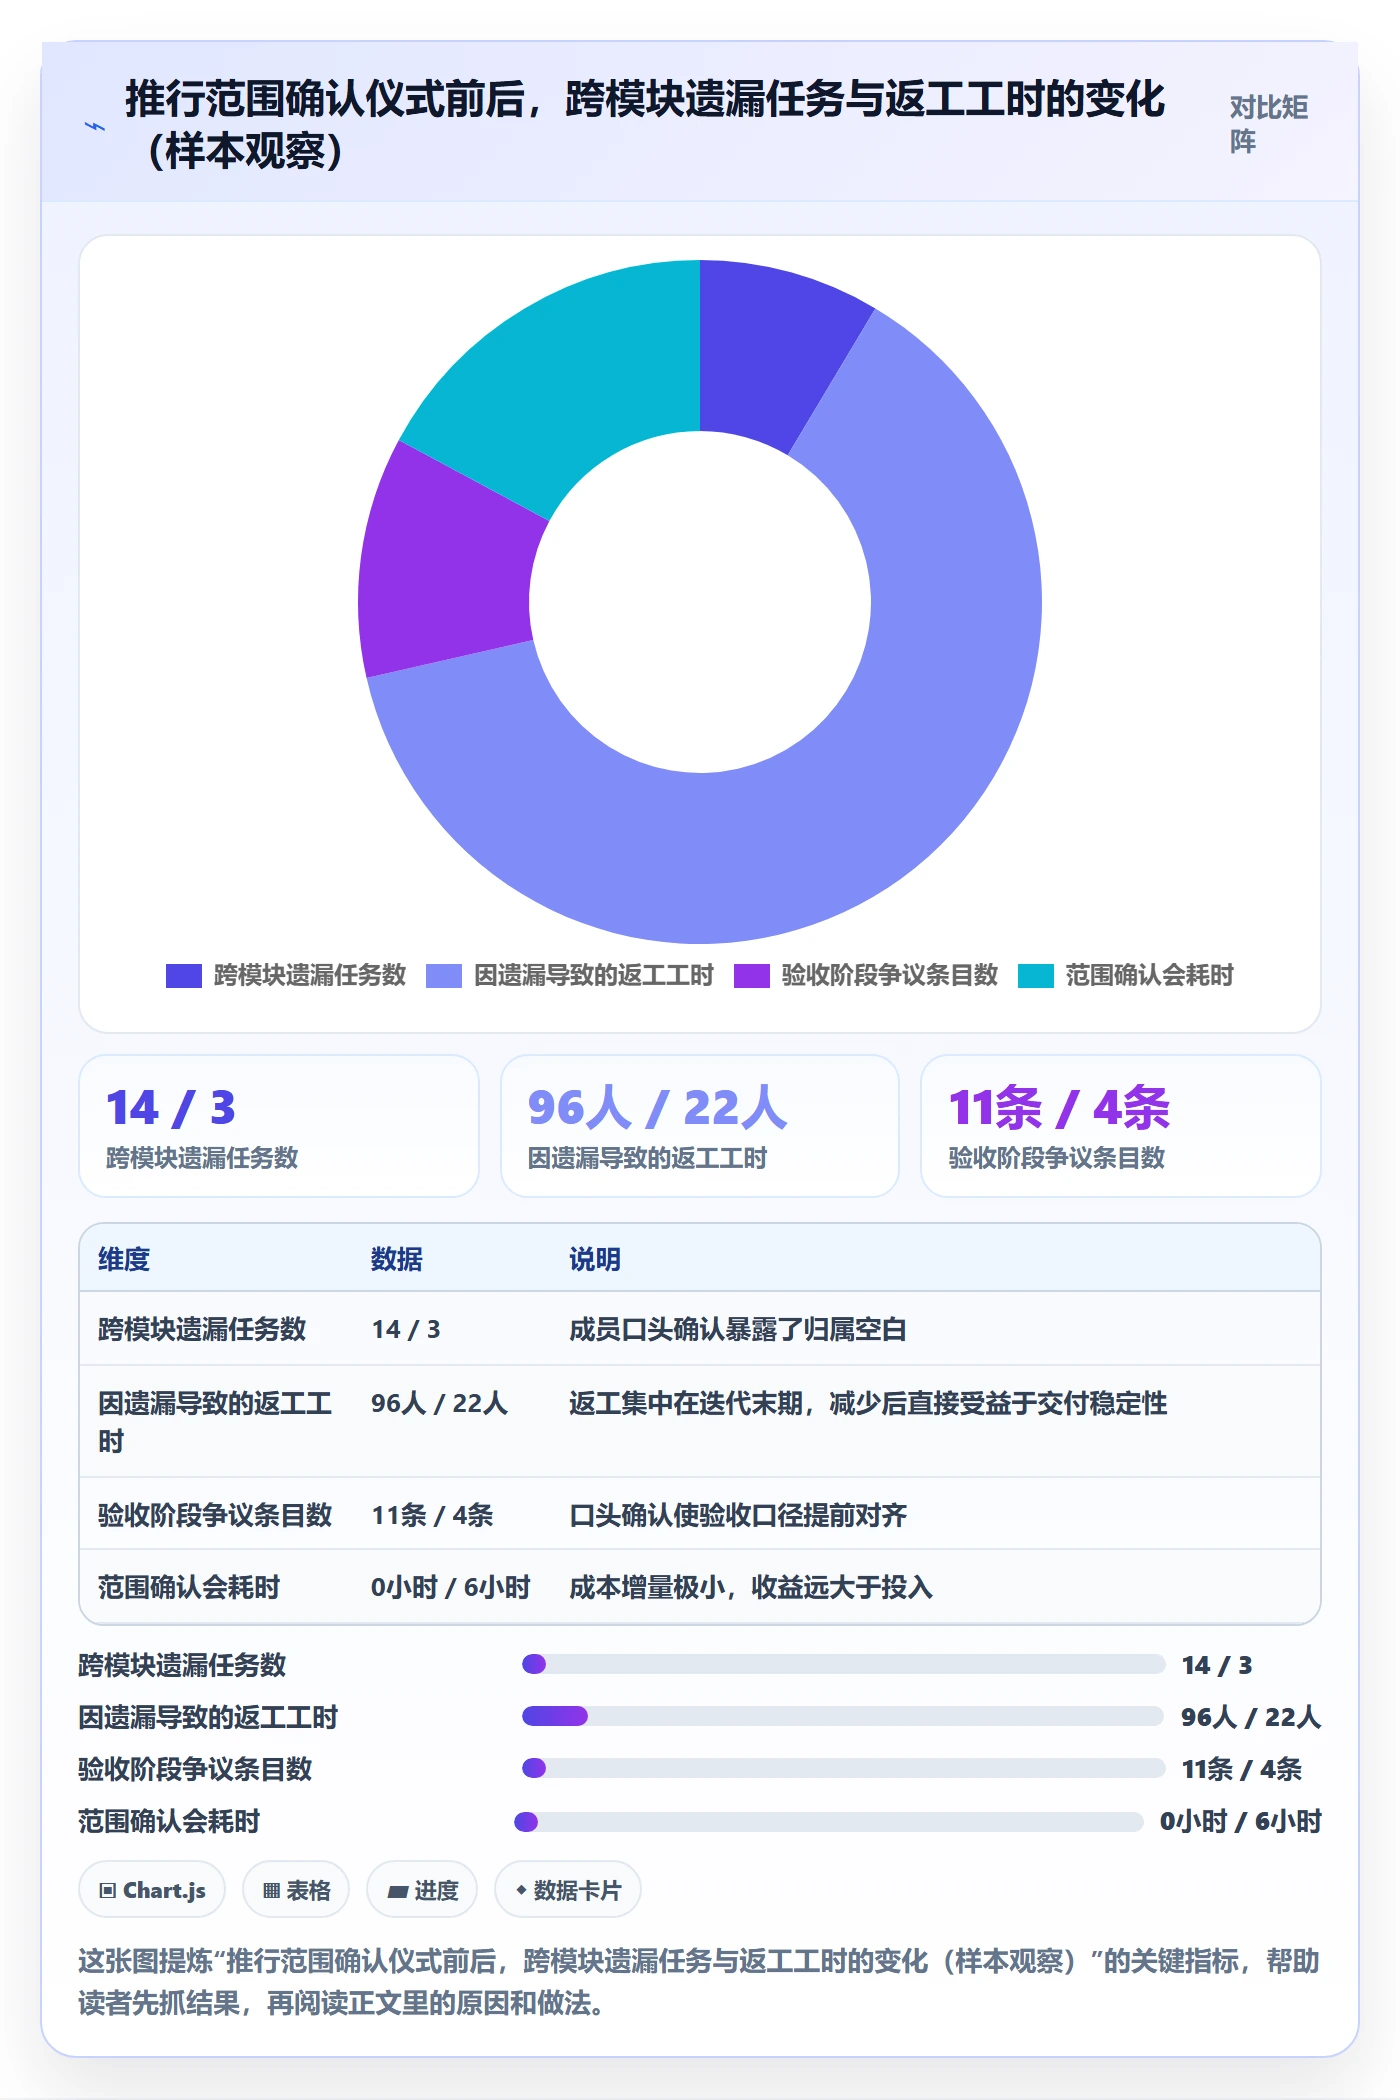Screen dimensions: 1400x2100
Task: Toggle the 因遗漏导致的返工工时 legend color swatch
Action: point(444,976)
